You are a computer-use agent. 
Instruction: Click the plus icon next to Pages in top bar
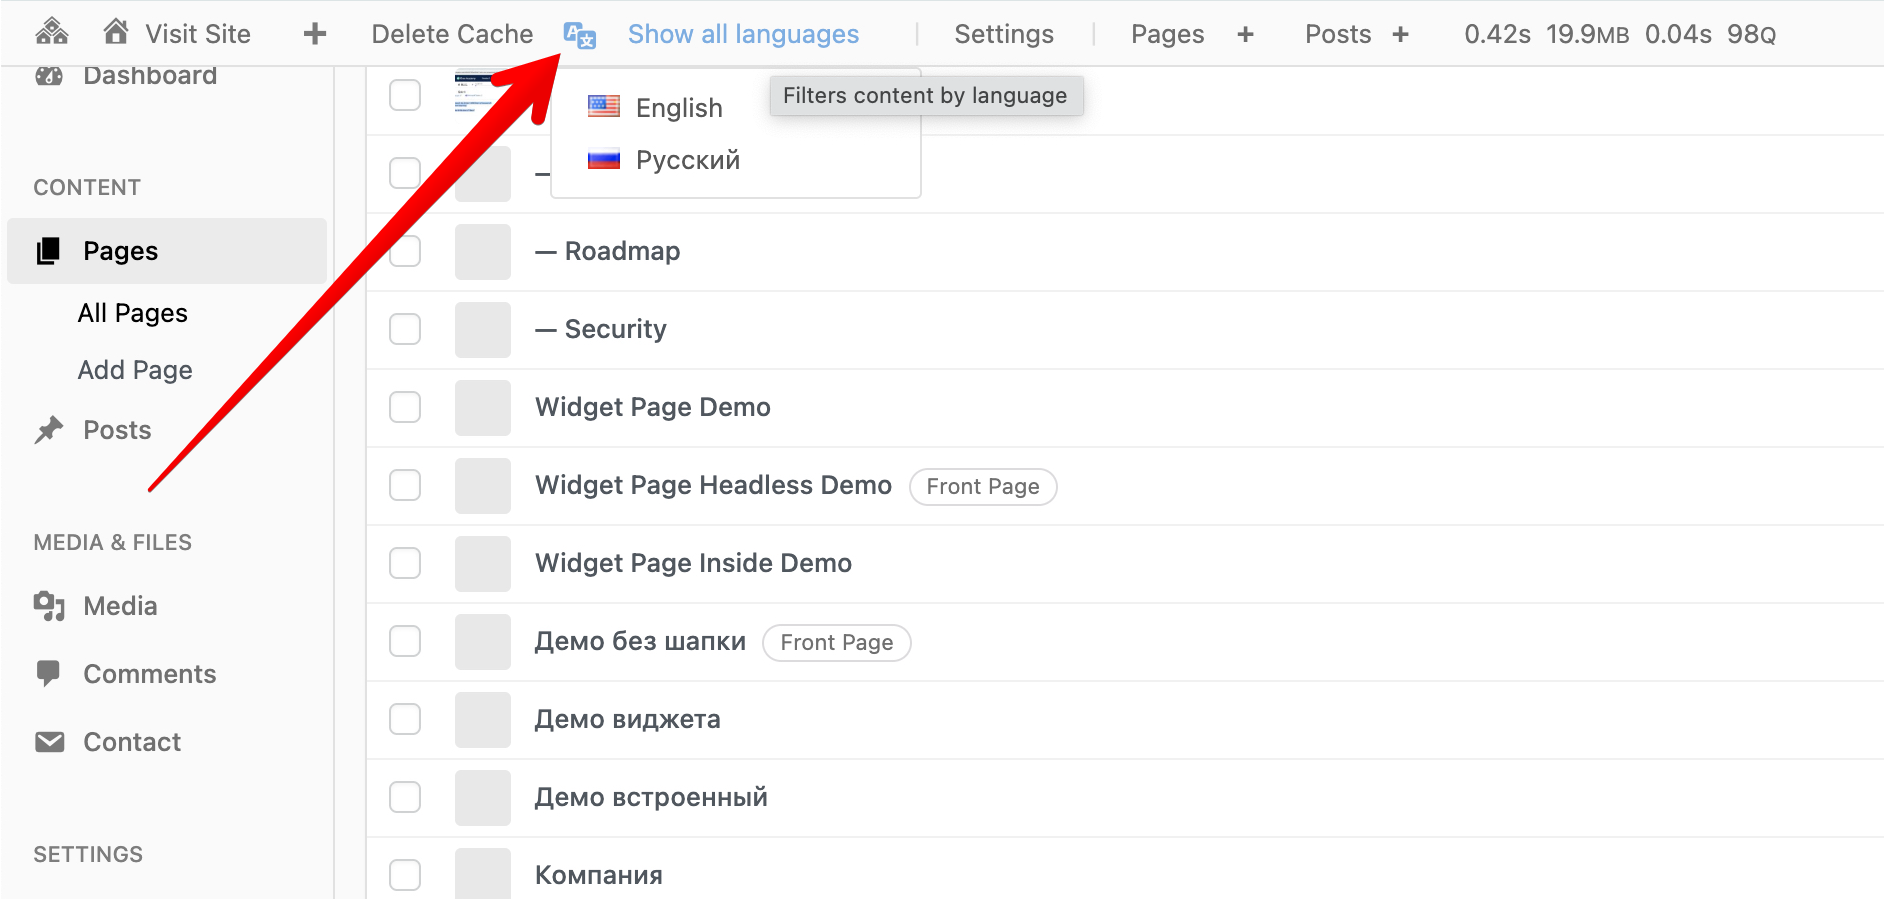[1245, 34]
